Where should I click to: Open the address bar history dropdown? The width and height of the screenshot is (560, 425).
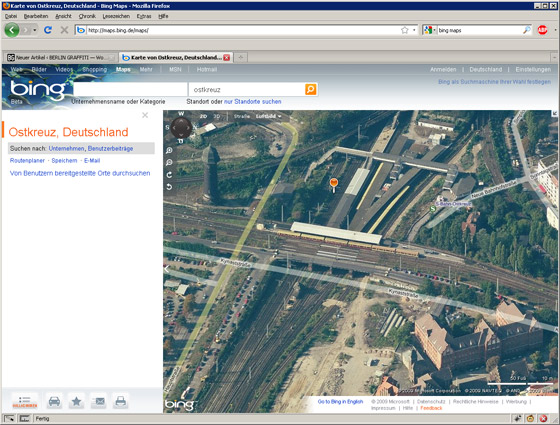pos(414,30)
